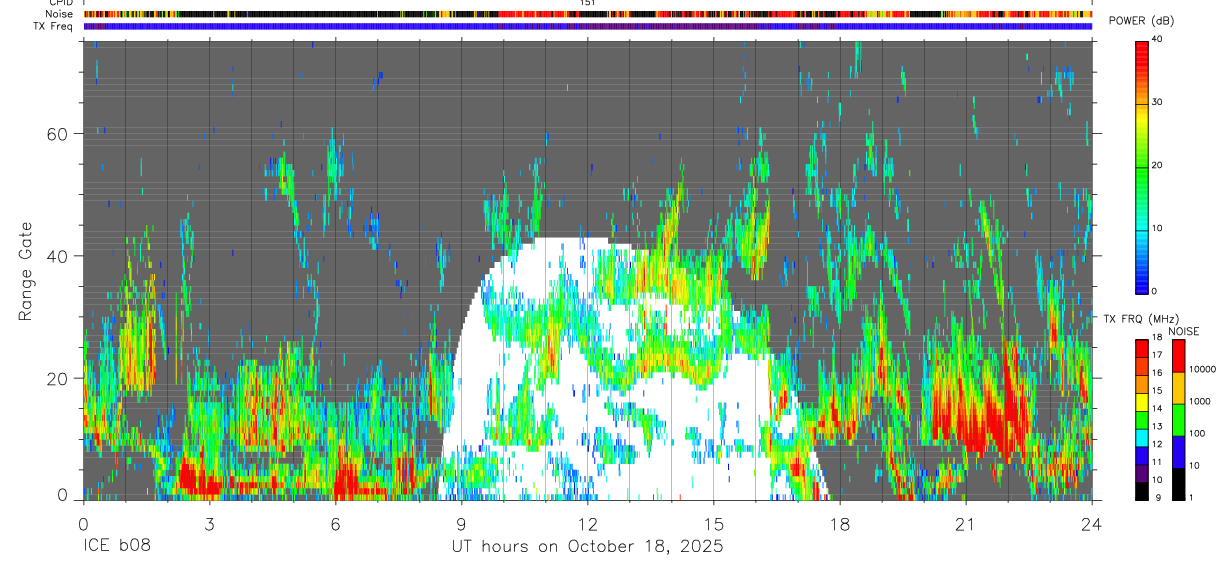Click the blue TX Freq strip above the plot
This screenshot has height=567, width=1228.
(588, 26)
